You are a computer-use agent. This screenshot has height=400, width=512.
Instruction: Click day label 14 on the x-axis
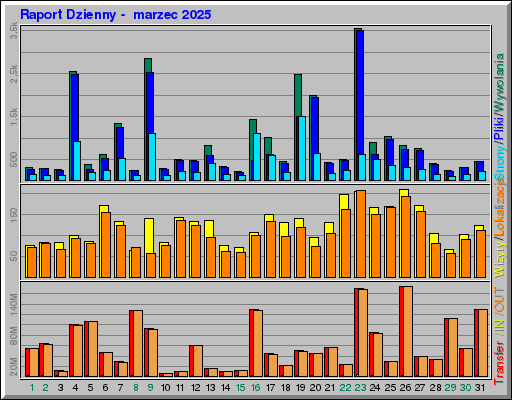[226, 388]
